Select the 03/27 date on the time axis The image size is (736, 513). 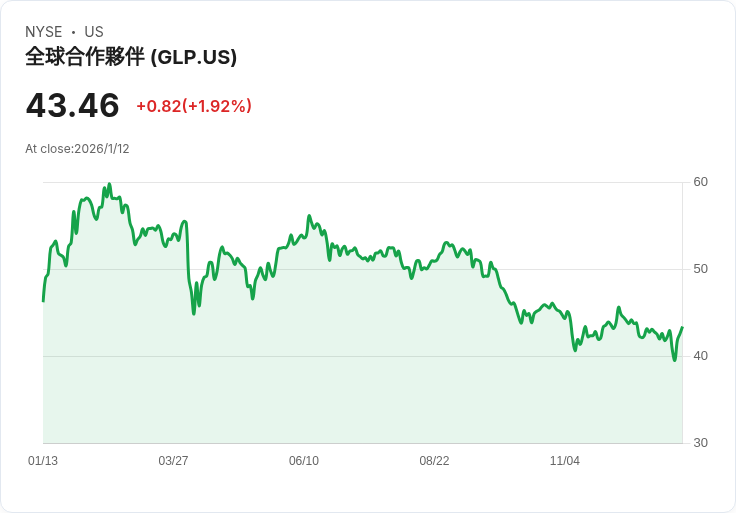[173, 461]
